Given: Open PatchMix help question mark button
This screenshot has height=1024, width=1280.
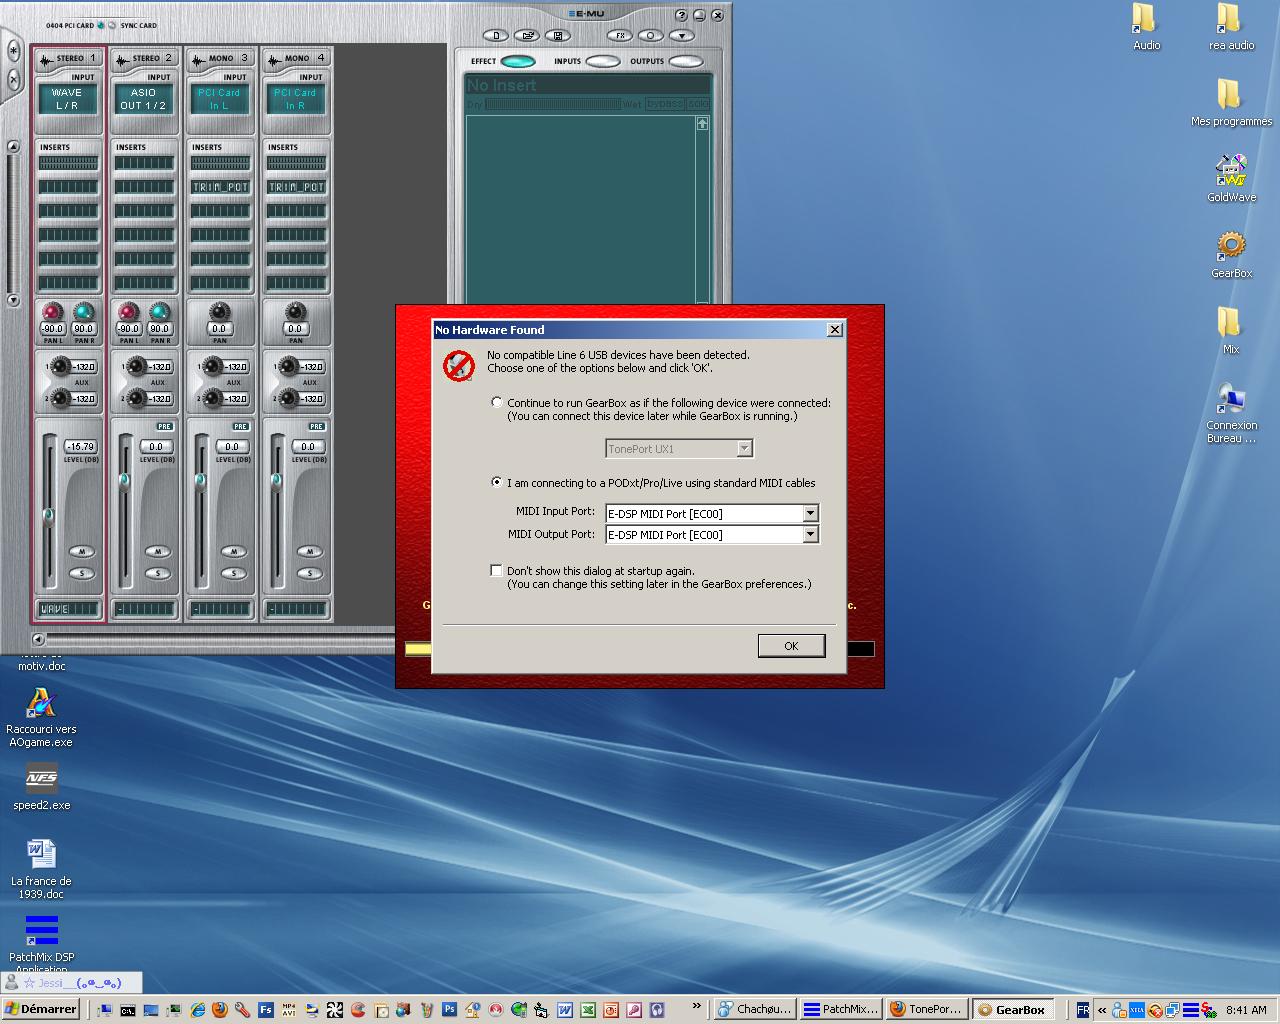Looking at the screenshot, I should 681,15.
